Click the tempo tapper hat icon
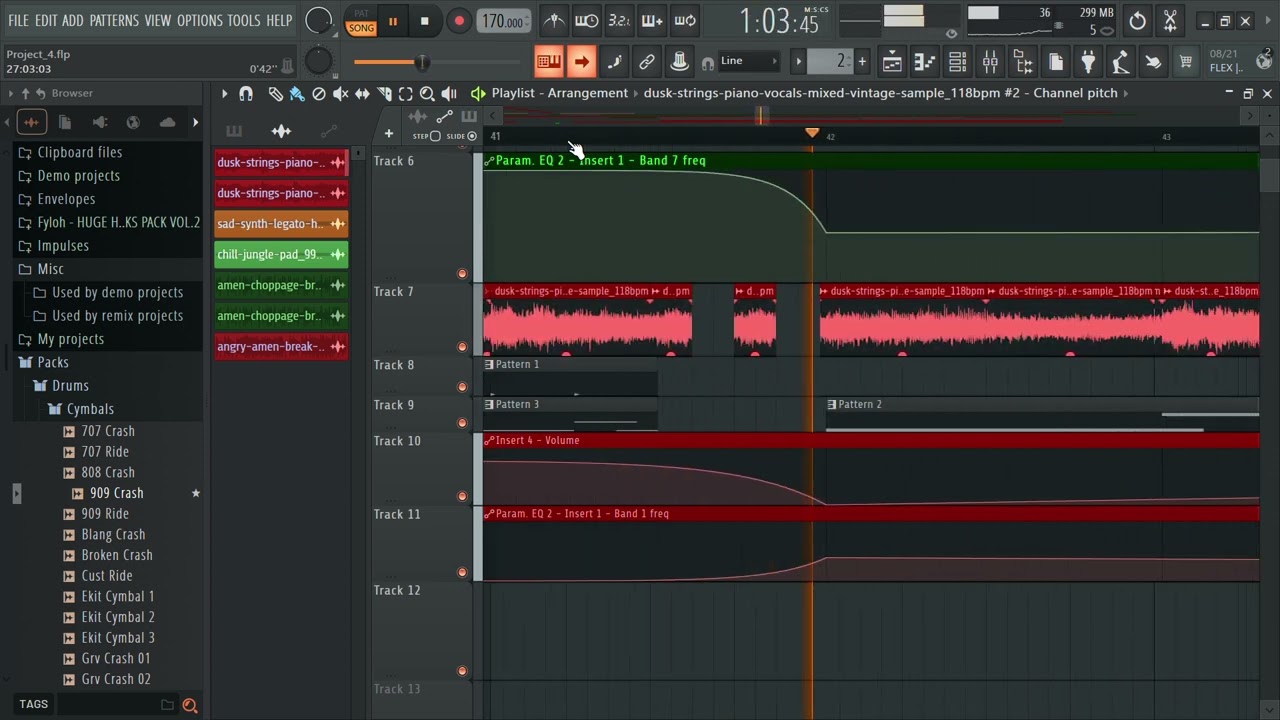This screenshot has height=720, width=1280. click(679, 62)
